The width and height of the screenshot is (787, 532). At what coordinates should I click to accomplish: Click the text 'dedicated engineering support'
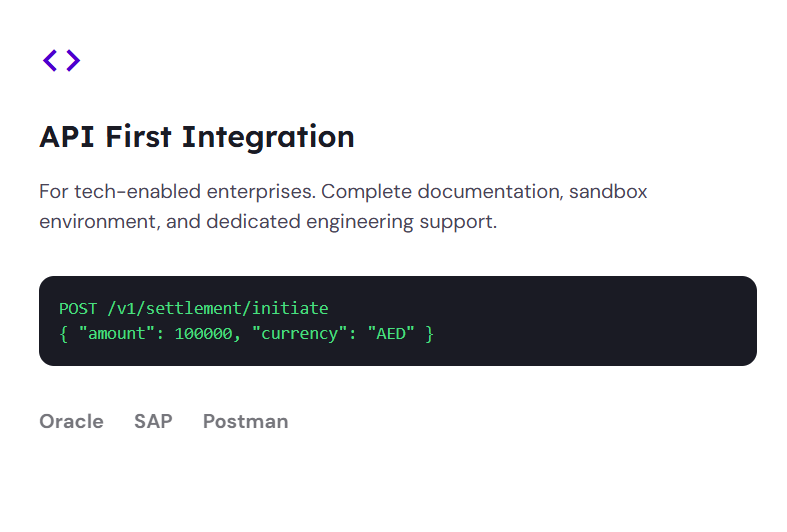point(351,222)
